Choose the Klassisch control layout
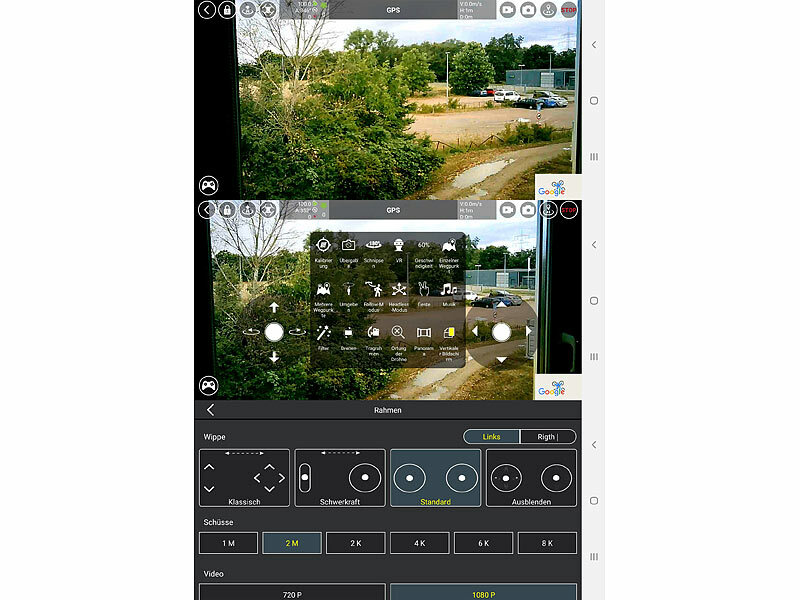 (x=244, y=477)
